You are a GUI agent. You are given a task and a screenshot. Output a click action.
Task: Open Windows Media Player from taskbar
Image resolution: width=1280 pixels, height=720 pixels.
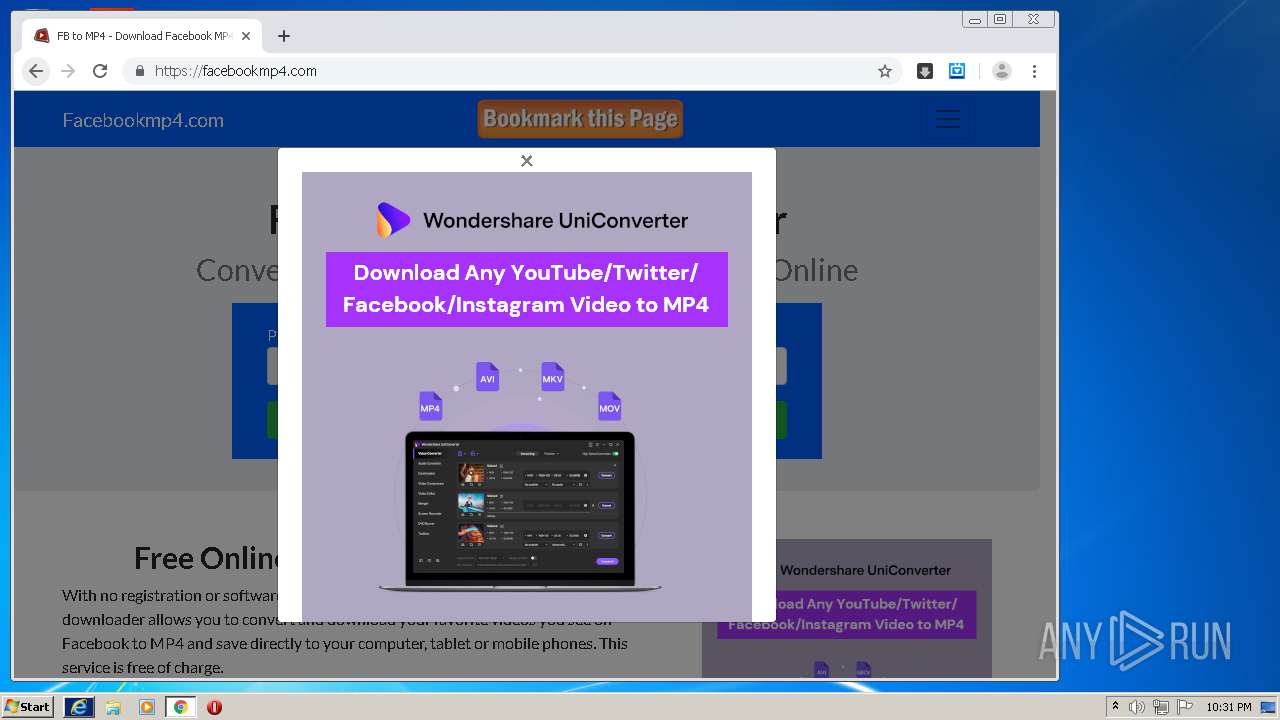coord(147,706)
